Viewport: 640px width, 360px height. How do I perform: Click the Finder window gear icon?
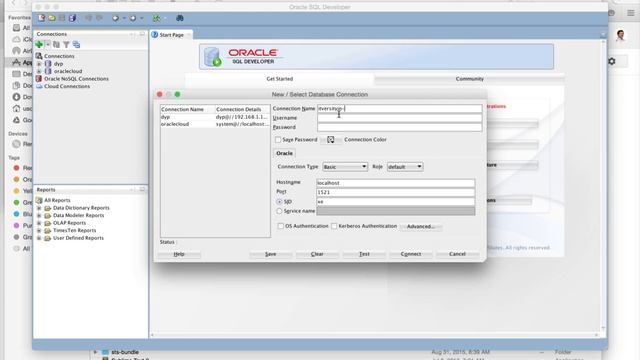[x=611, y=61]
